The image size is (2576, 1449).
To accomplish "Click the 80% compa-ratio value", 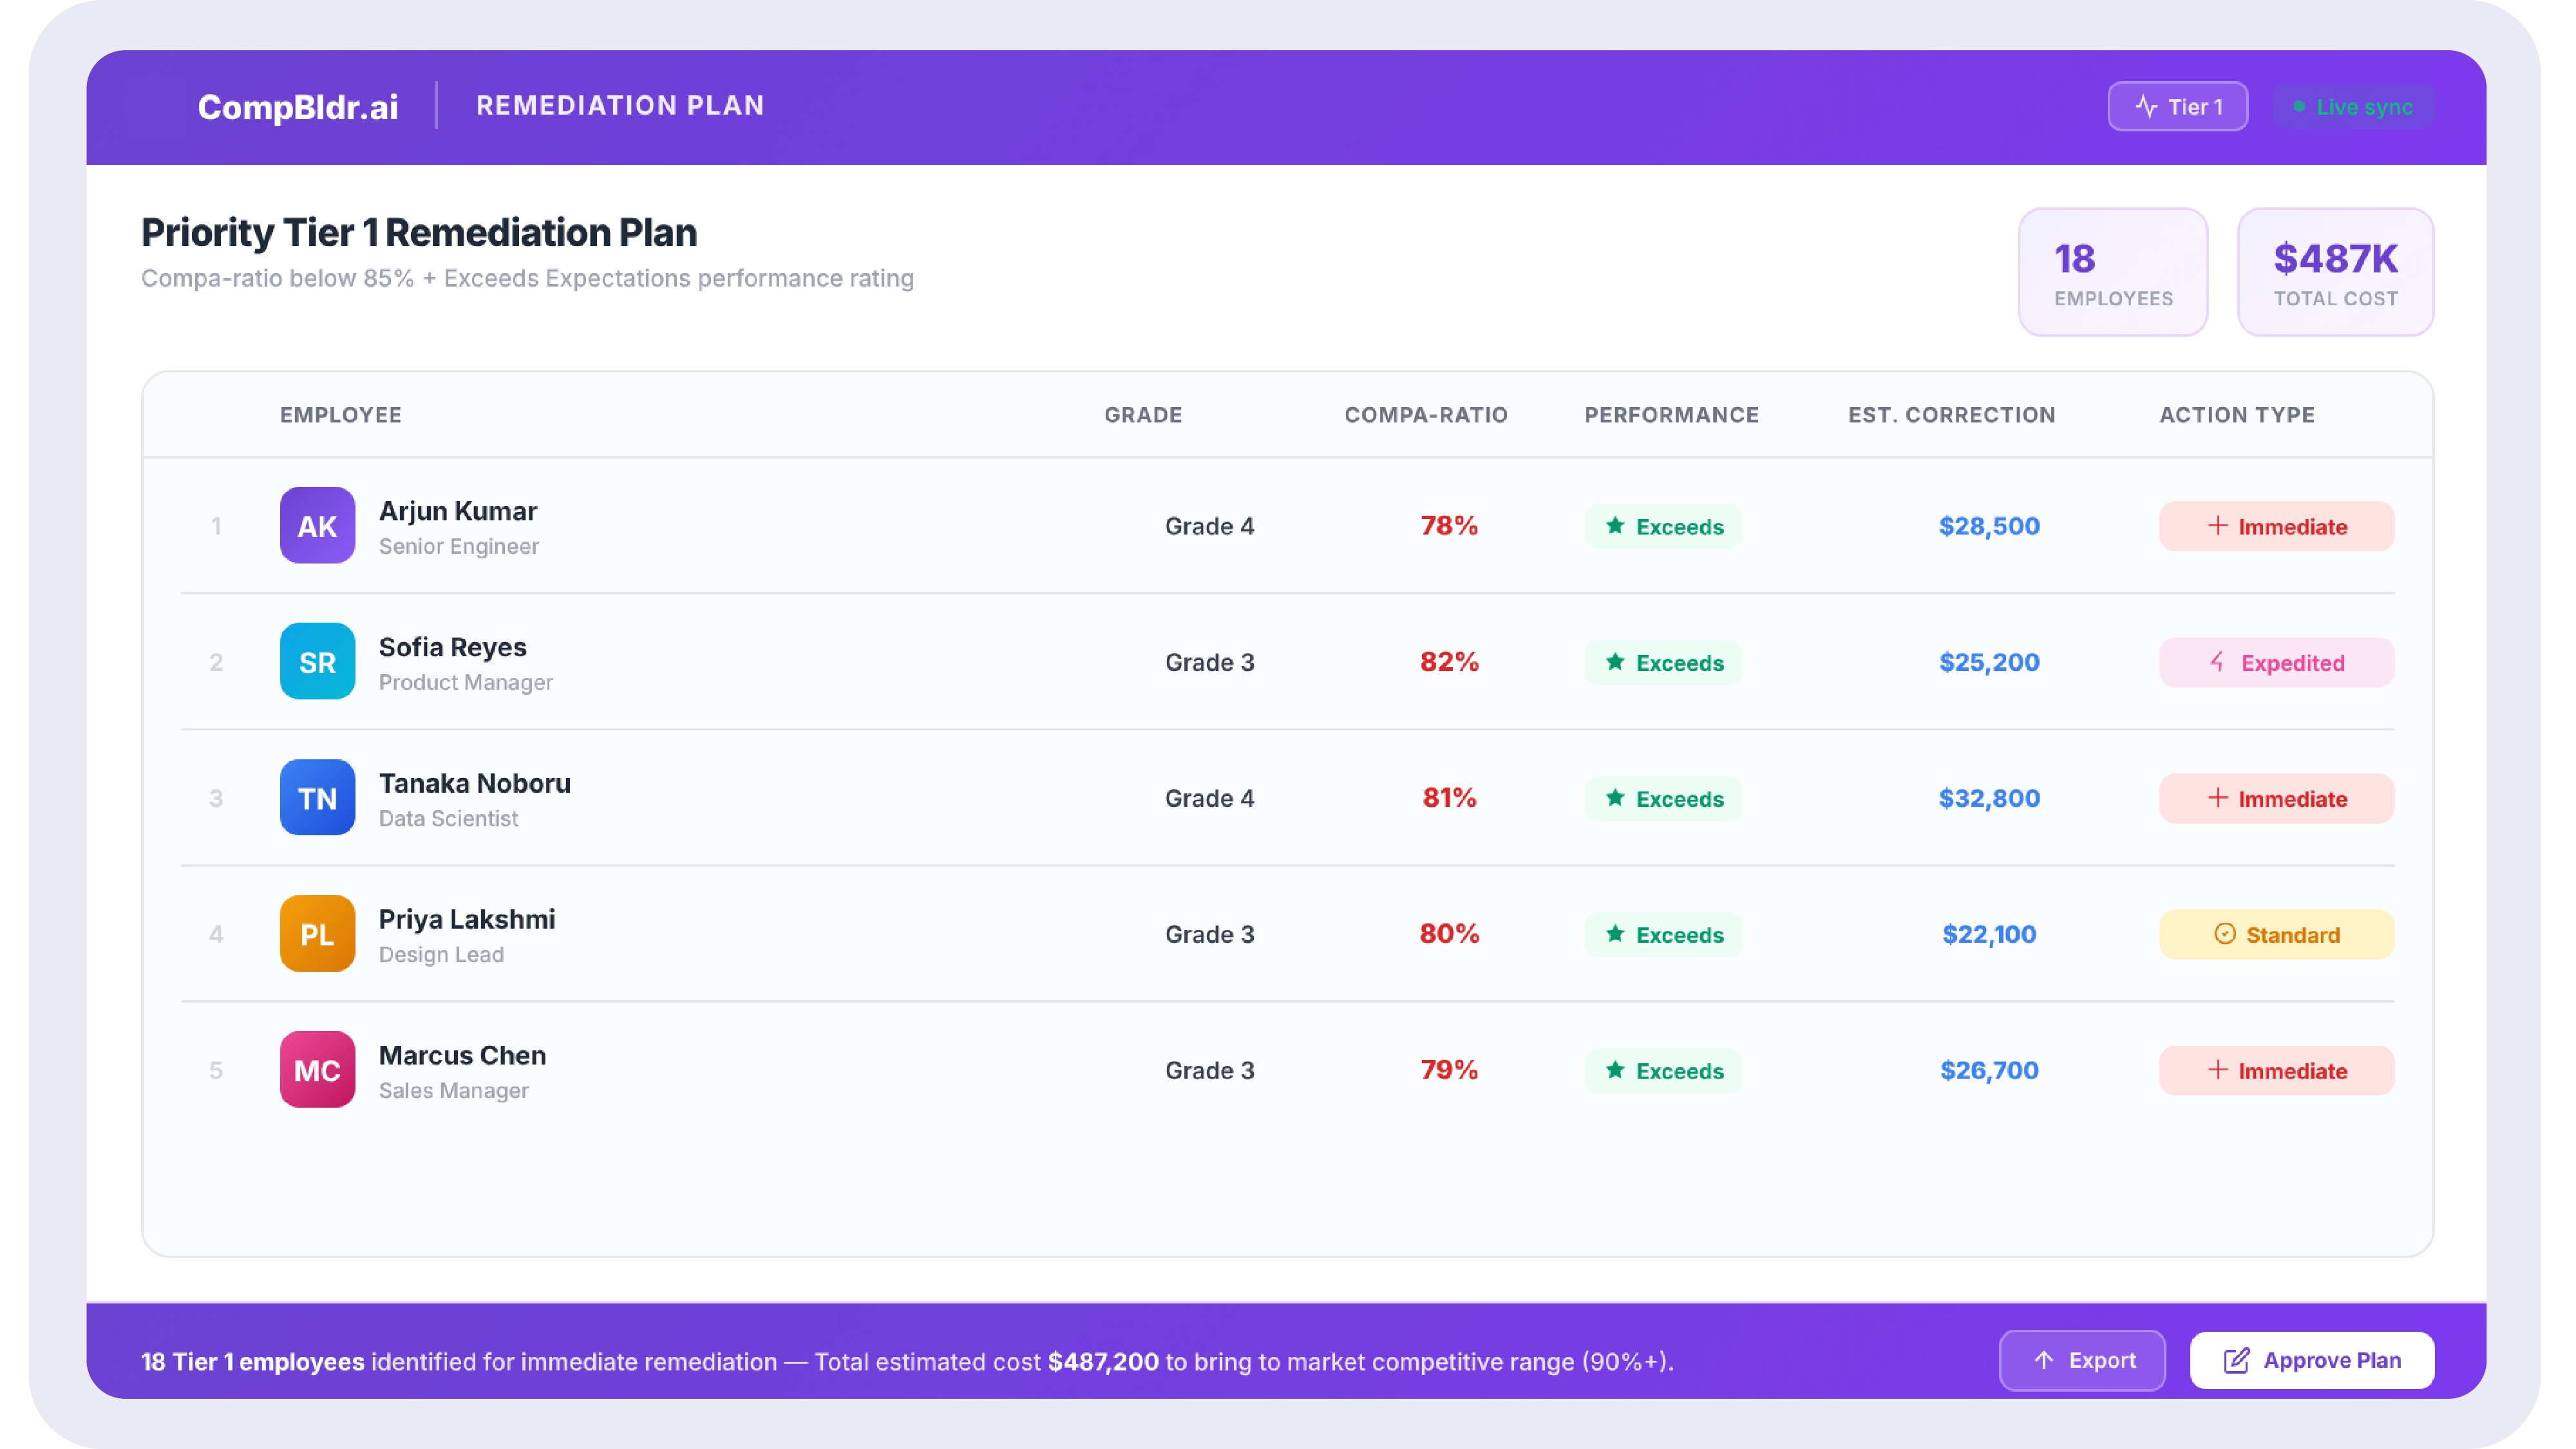I will (x=1449, y=933).
